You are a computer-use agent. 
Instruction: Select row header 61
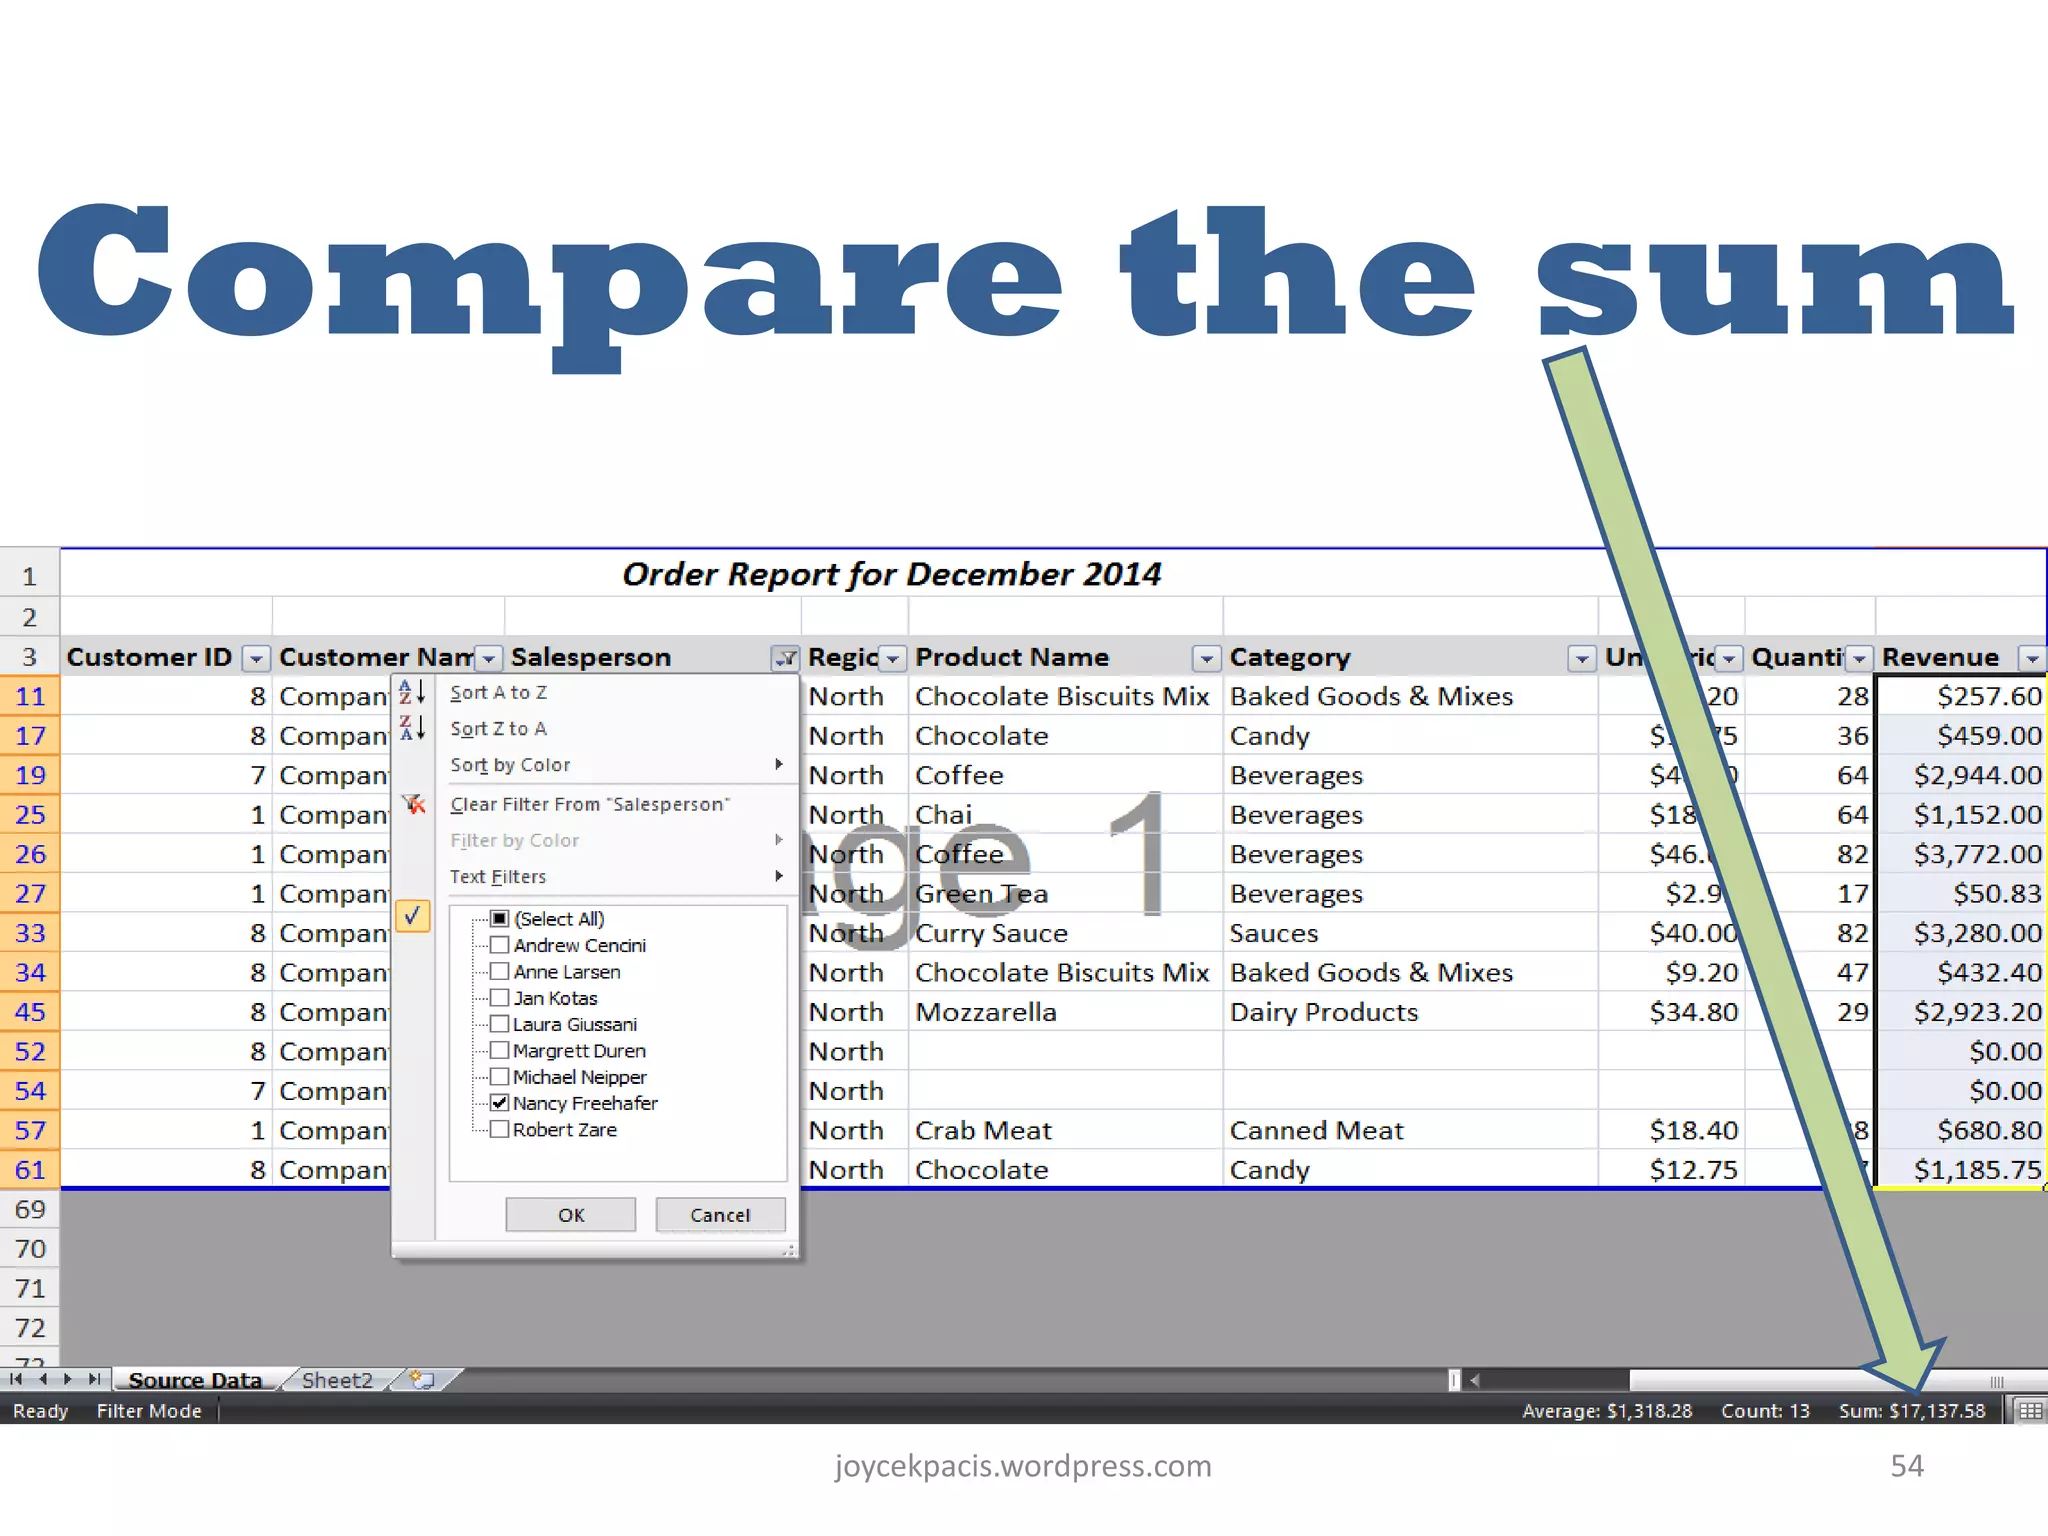click(30, 1169)
